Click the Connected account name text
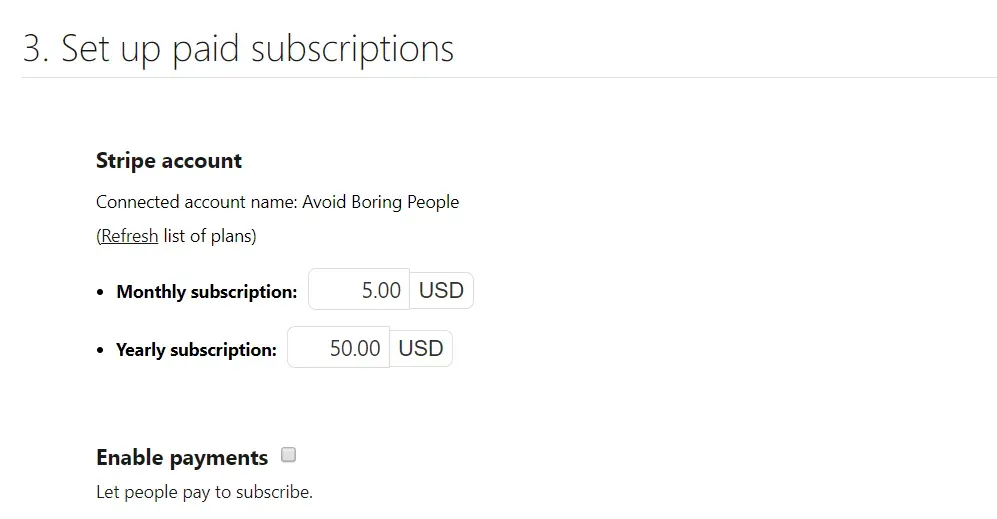Image resolution: width=997 pixels, height=519 pixels. click(196, 202)
